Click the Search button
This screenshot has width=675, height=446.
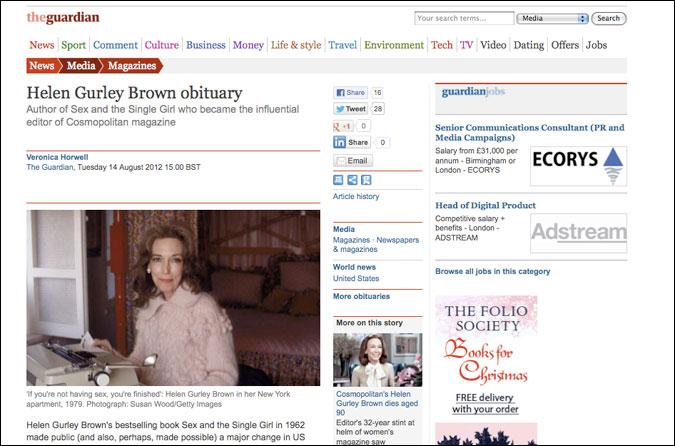(x=608, y=18)
